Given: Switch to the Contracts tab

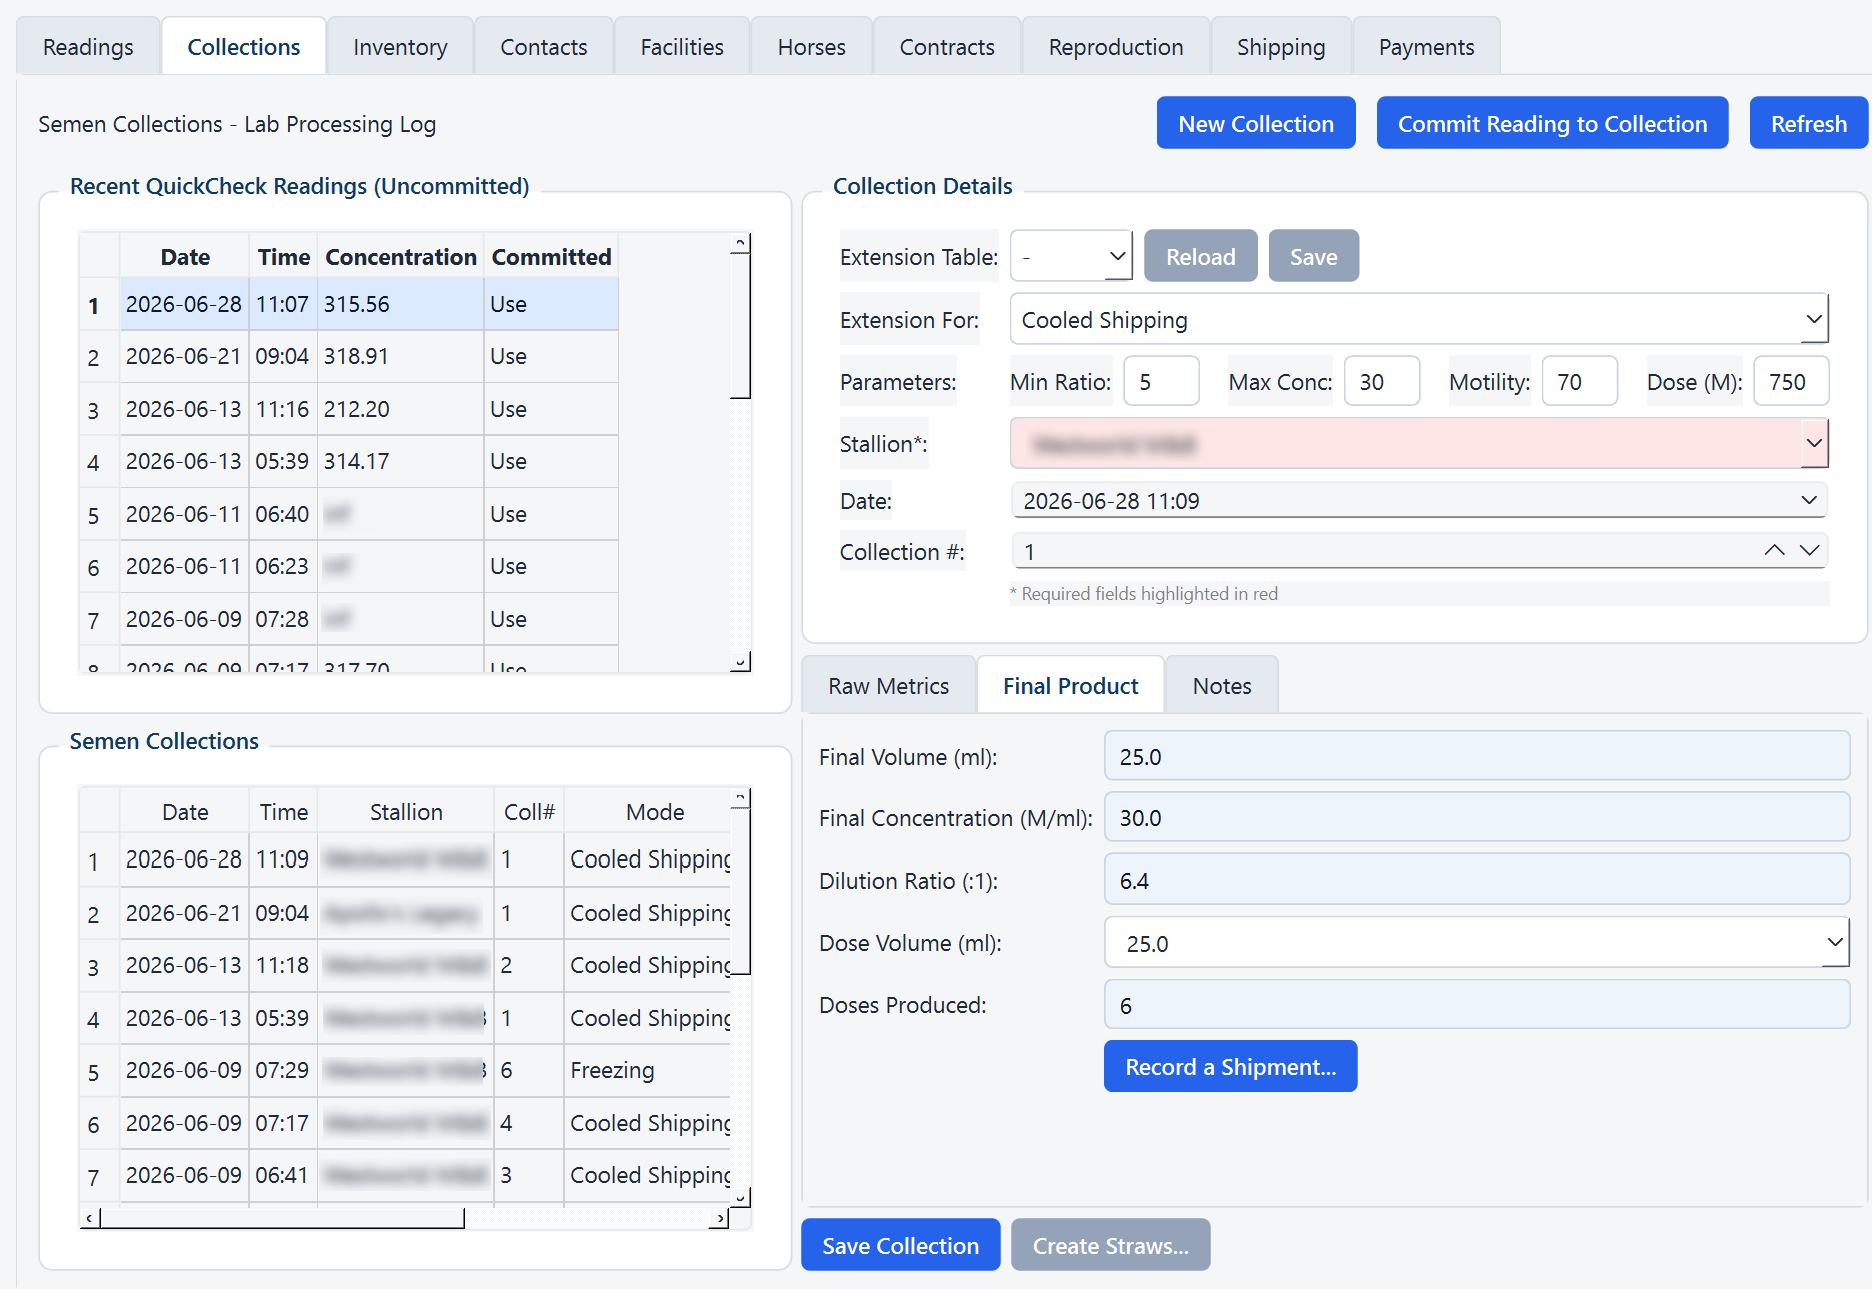Looking at the screenshot, I should coord(947,47).
